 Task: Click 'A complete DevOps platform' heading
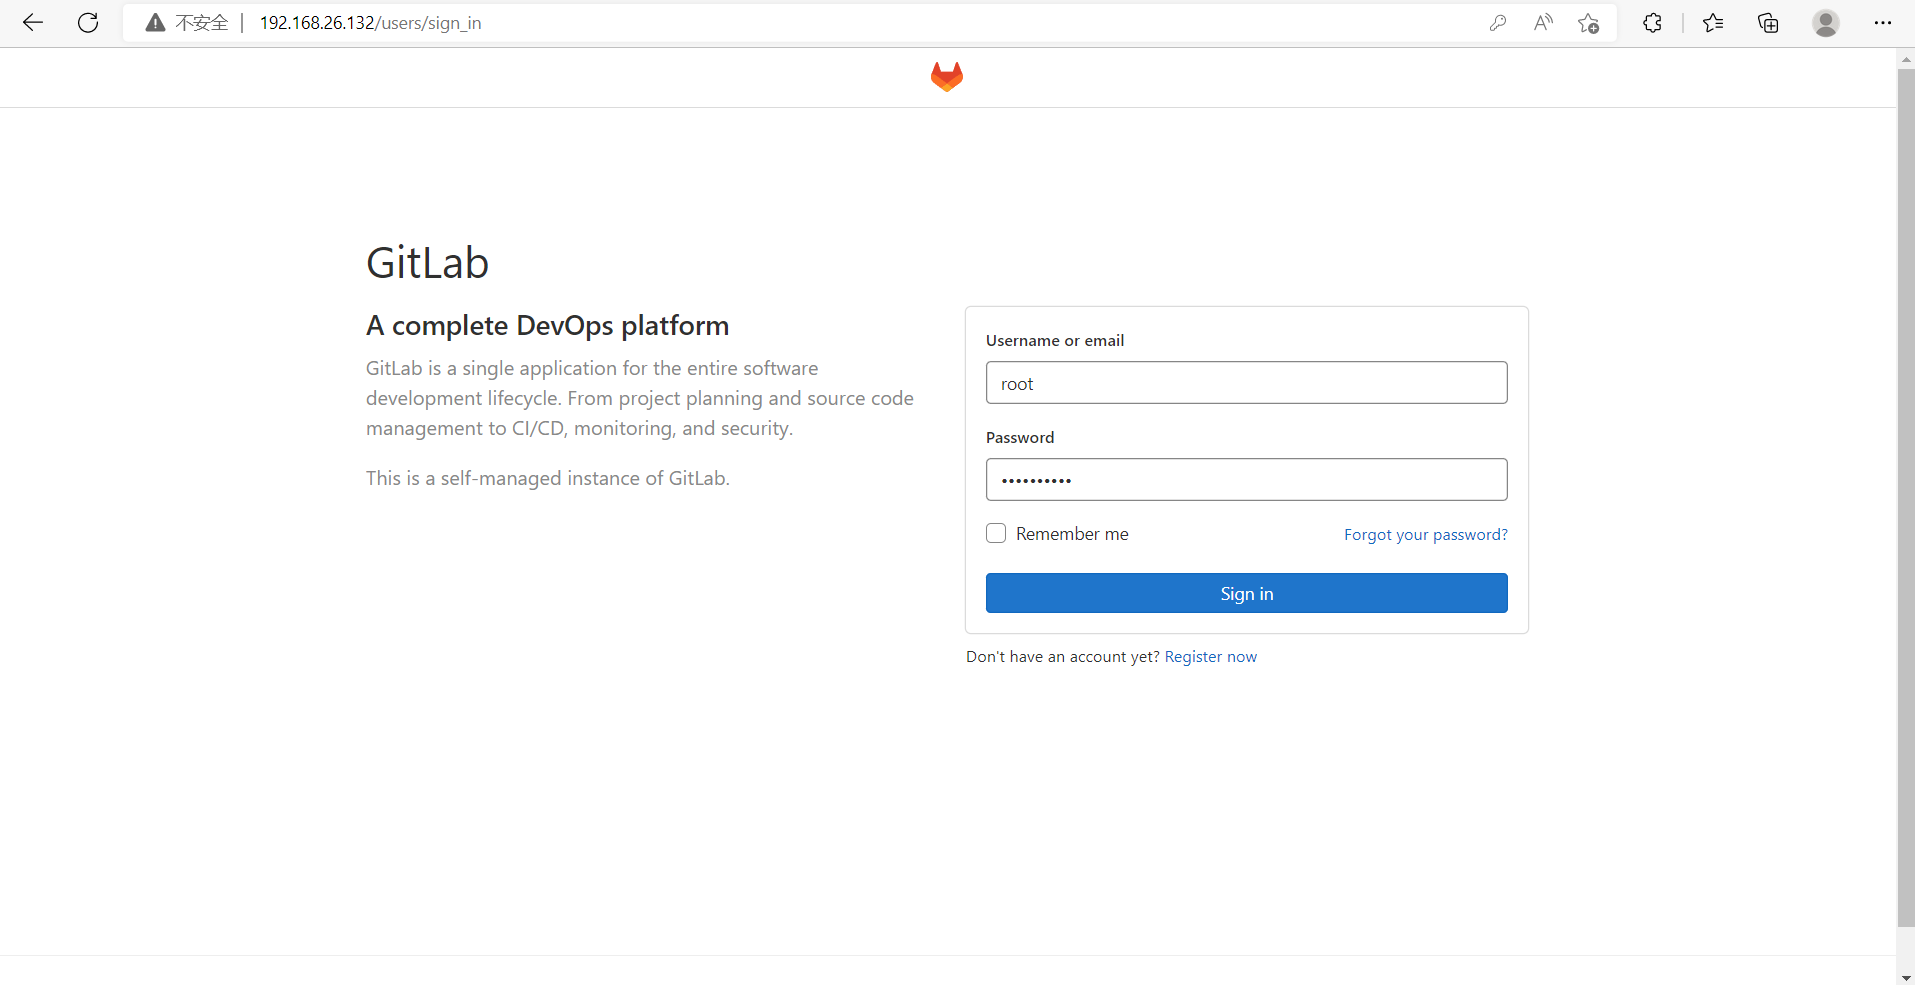pyautogui.click(x=547, y=326)
